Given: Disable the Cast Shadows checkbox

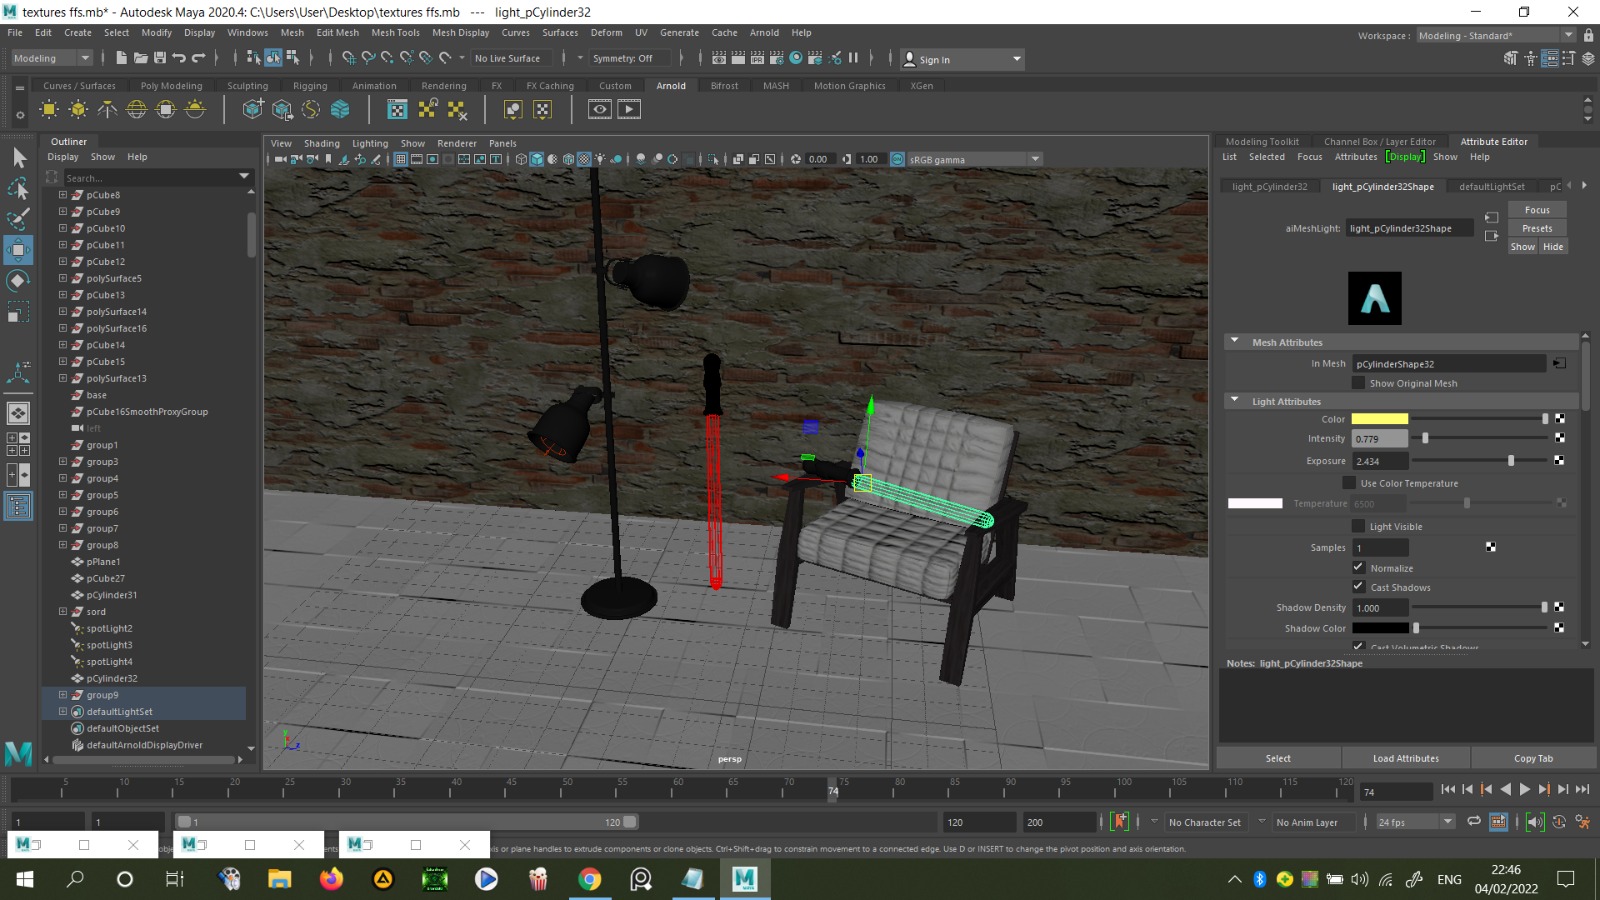Looking at the screenshot, I should point(1359,587).
